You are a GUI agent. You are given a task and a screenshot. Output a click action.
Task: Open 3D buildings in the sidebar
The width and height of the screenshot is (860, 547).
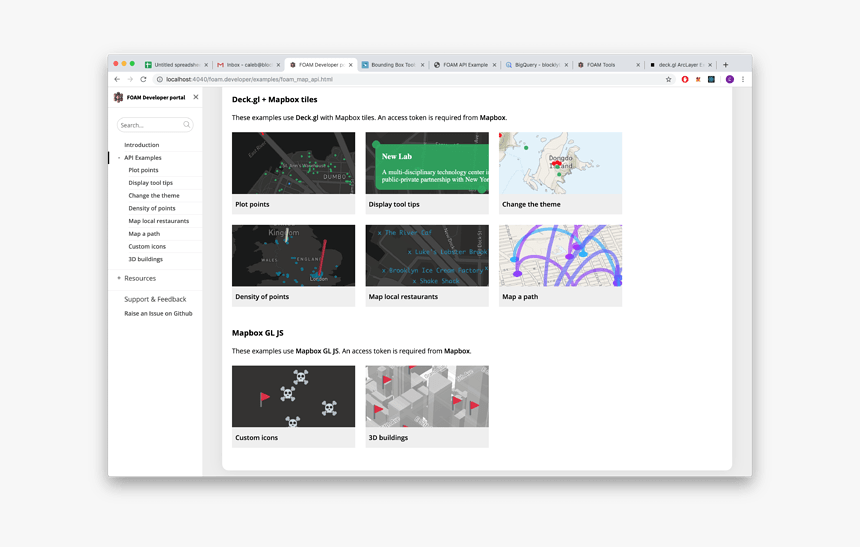click(x=145, y=259)
